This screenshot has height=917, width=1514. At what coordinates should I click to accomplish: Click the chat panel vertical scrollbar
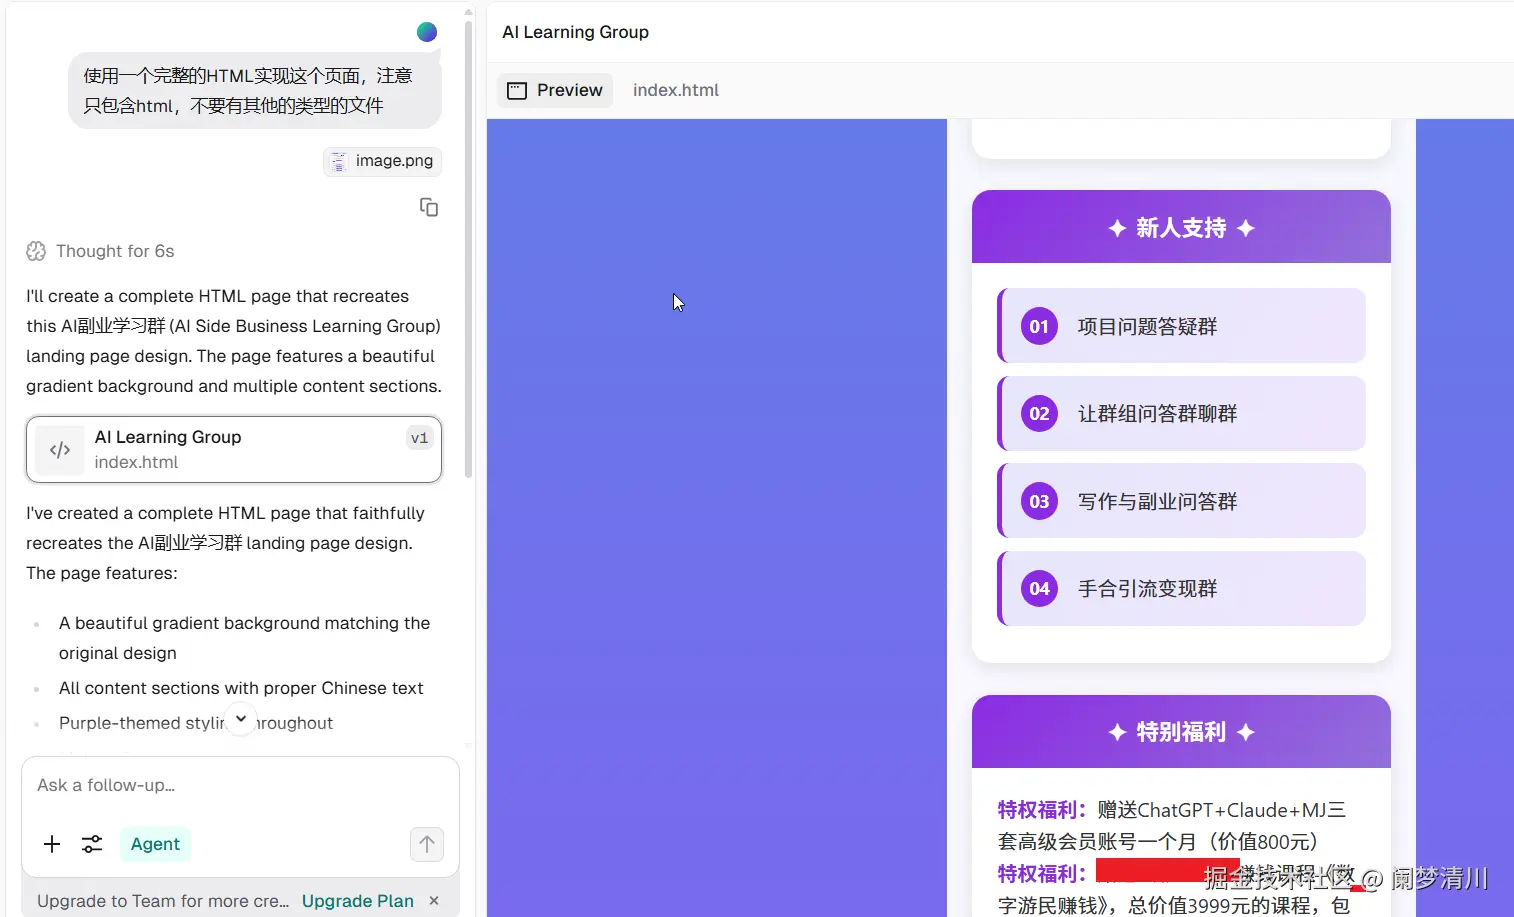[468, 250]
